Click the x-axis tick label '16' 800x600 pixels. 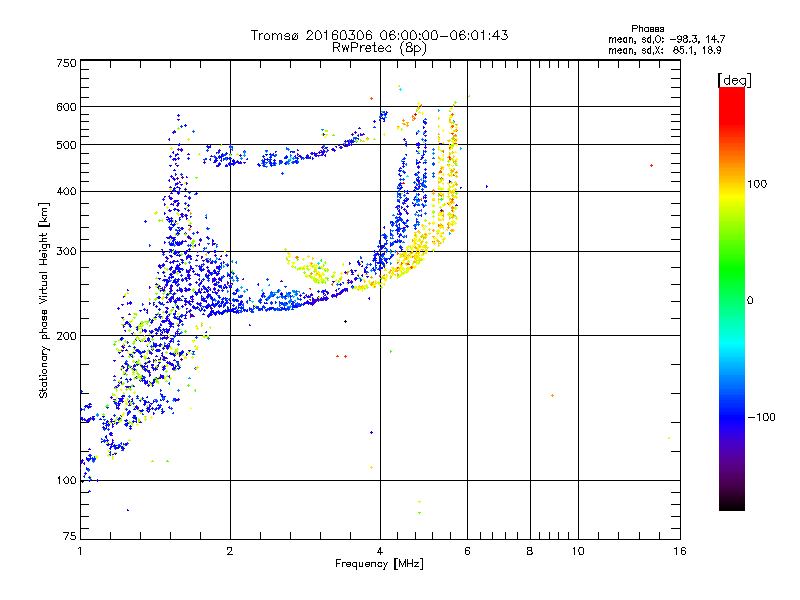(x=680, y=551)
